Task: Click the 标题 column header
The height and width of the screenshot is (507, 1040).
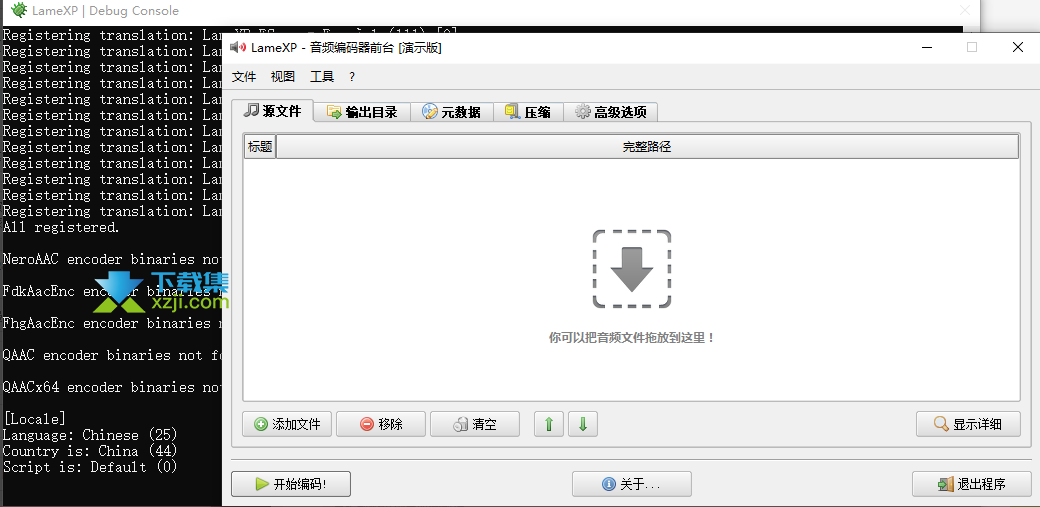Action: 259,147
